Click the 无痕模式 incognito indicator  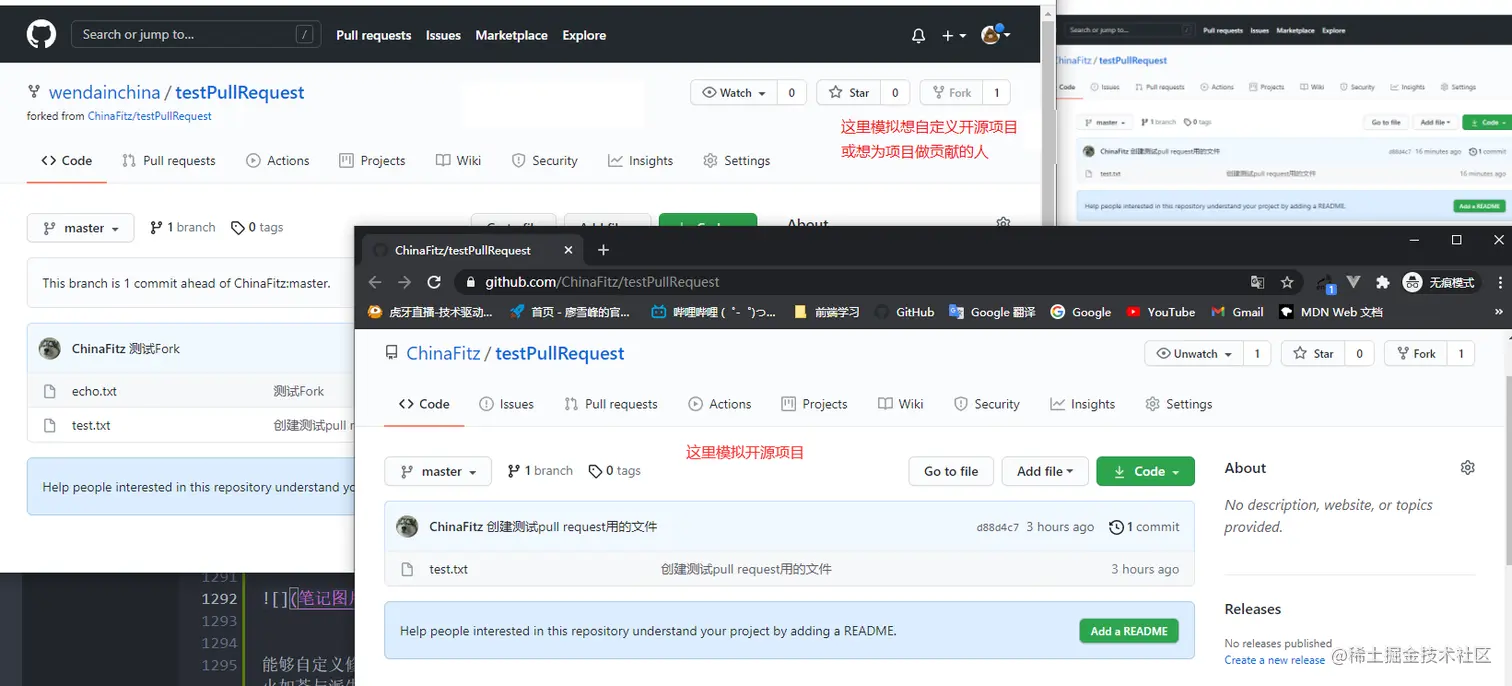coord(1440,282)
